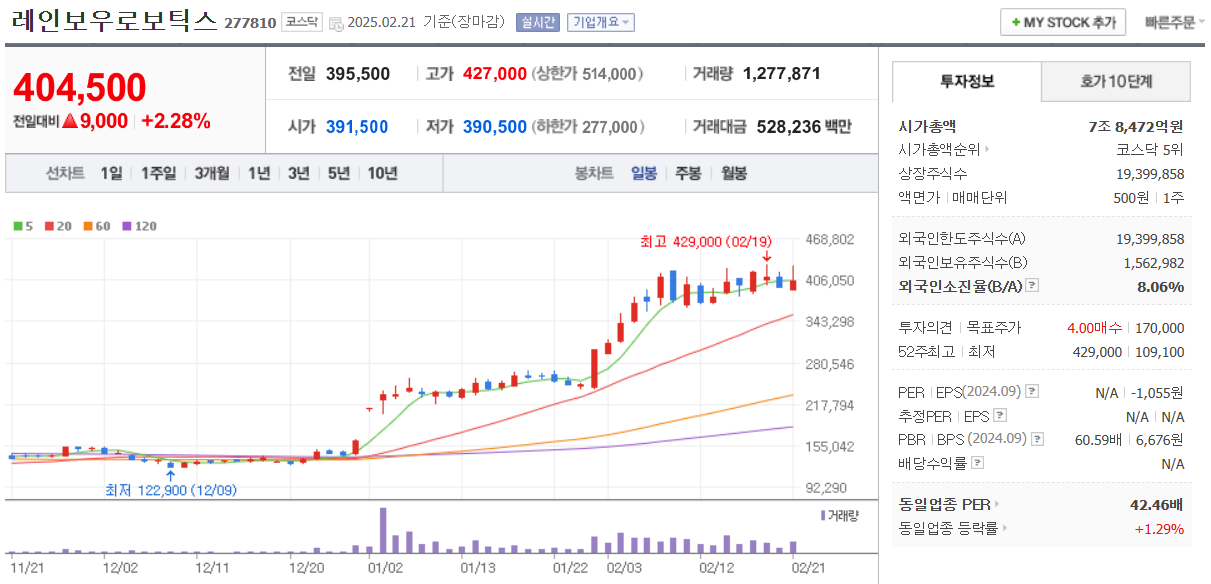Open the 외국인소진율(B/A) help tooltip icon
The width and height of the screenshot is (1211, 584).
point(1032,287)
